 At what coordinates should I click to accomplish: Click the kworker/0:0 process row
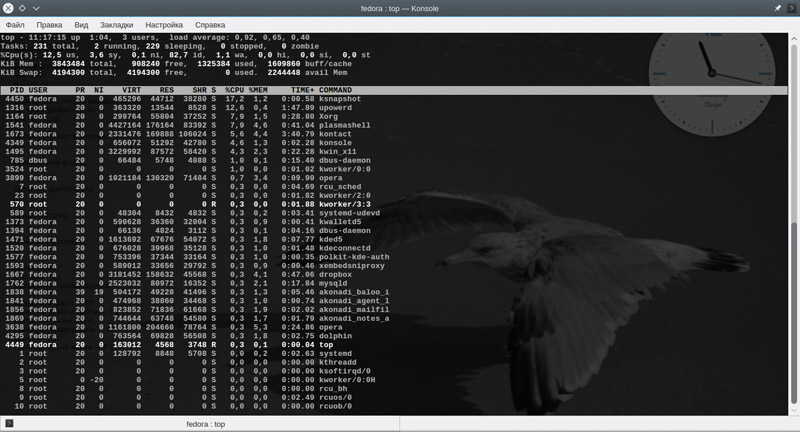[188, 169]
